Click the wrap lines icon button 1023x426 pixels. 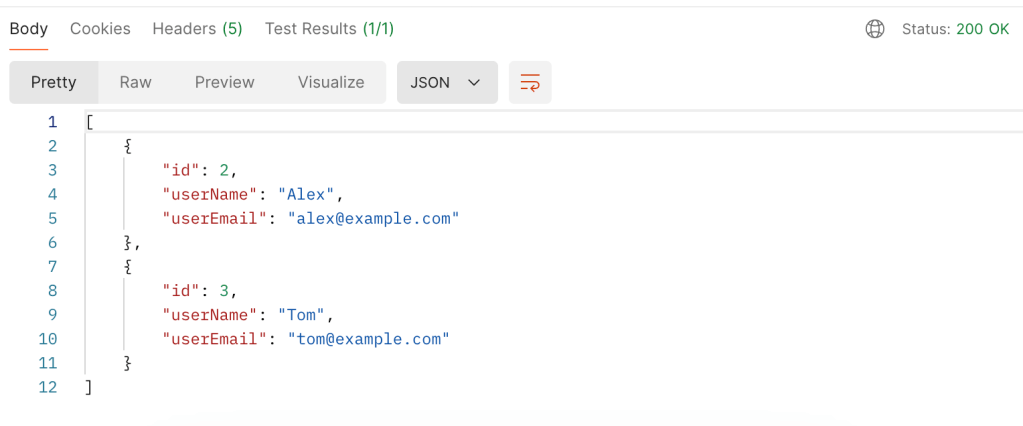(530, 83)
